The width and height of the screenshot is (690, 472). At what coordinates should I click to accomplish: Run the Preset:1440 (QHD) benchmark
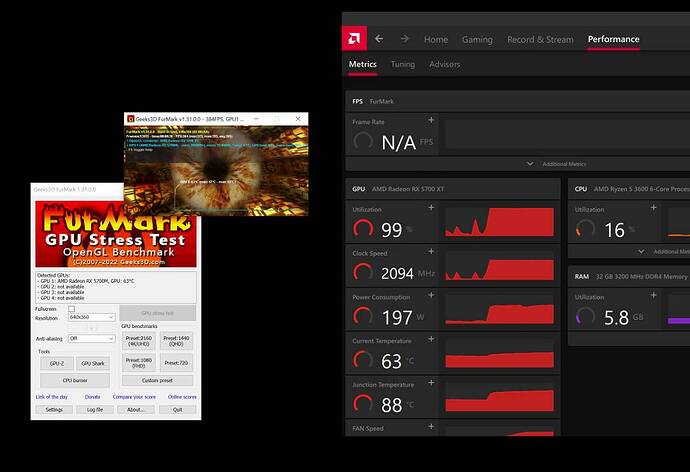(176, 341)
